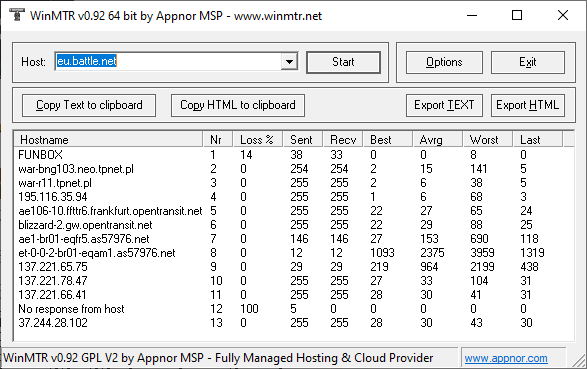Viewport: 587px width, 369px height.
Task: Click last value 1319 in hop 8
Action: tap(532, 253)
